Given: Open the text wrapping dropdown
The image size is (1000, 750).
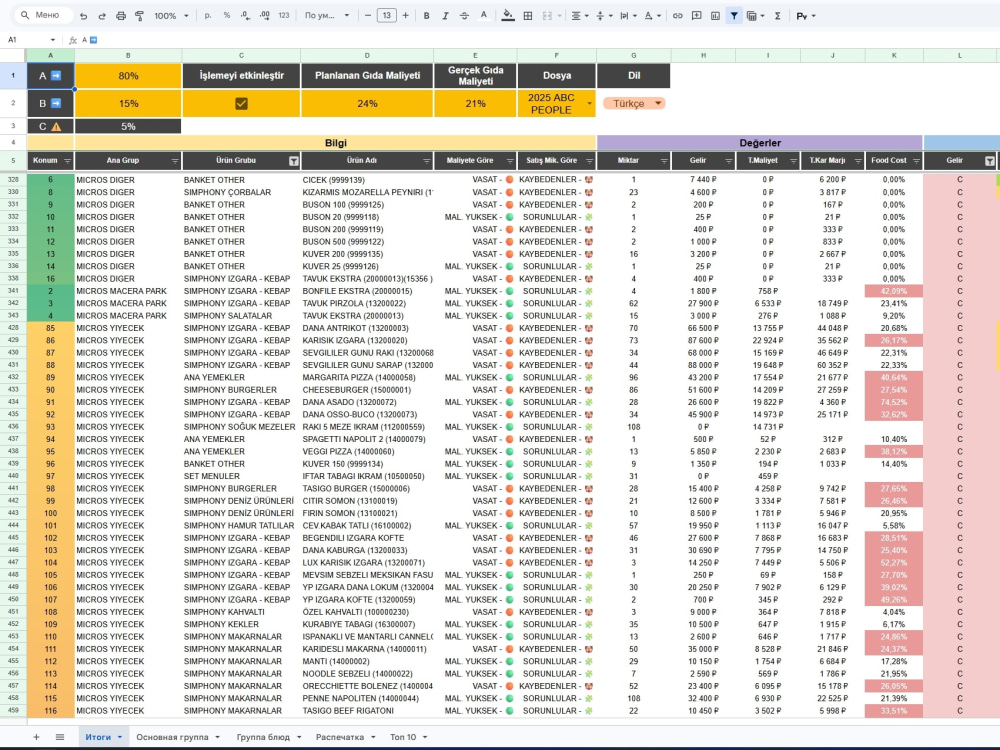Looking at the screenshot, I should pos(628,16).
